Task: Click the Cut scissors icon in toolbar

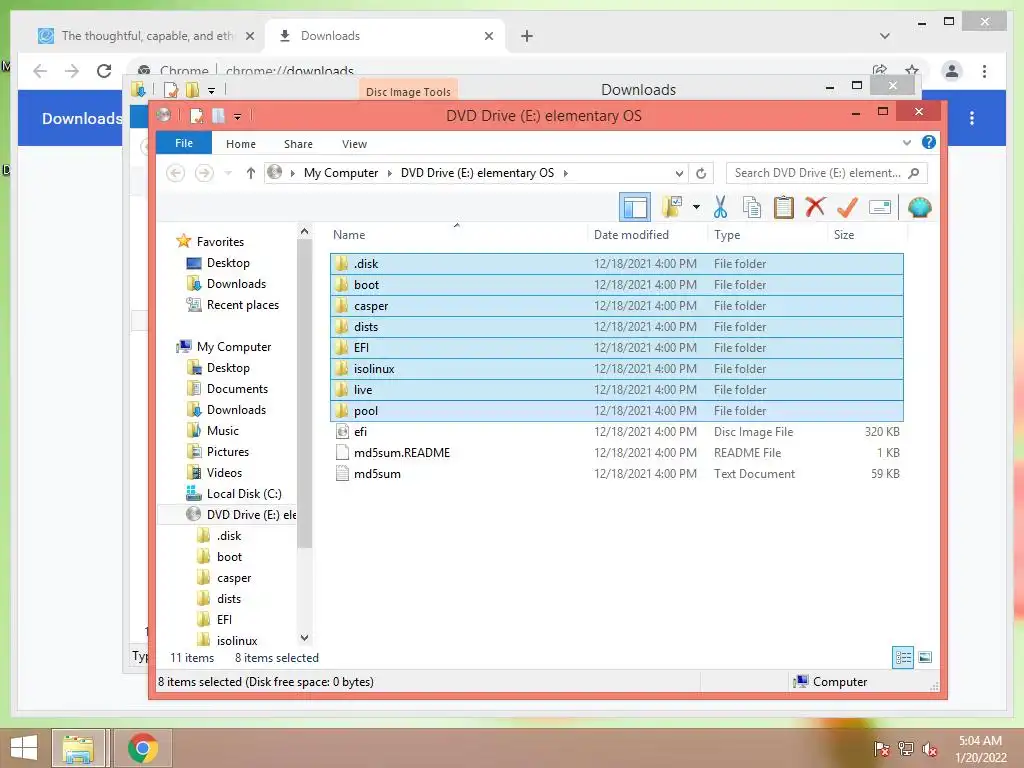Action: 720,208
